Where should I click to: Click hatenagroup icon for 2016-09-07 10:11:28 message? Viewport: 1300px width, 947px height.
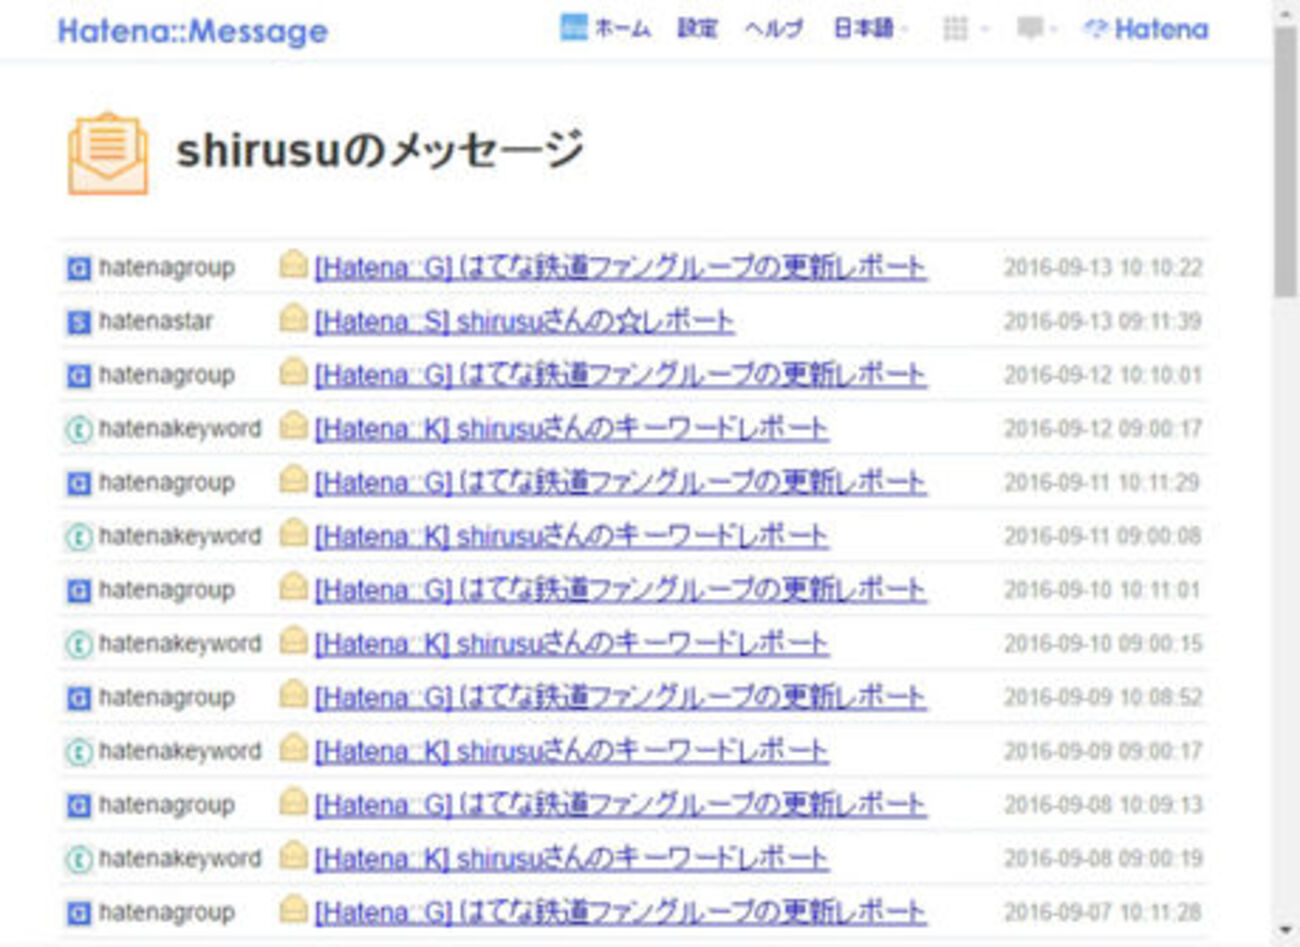pos(79,913)
